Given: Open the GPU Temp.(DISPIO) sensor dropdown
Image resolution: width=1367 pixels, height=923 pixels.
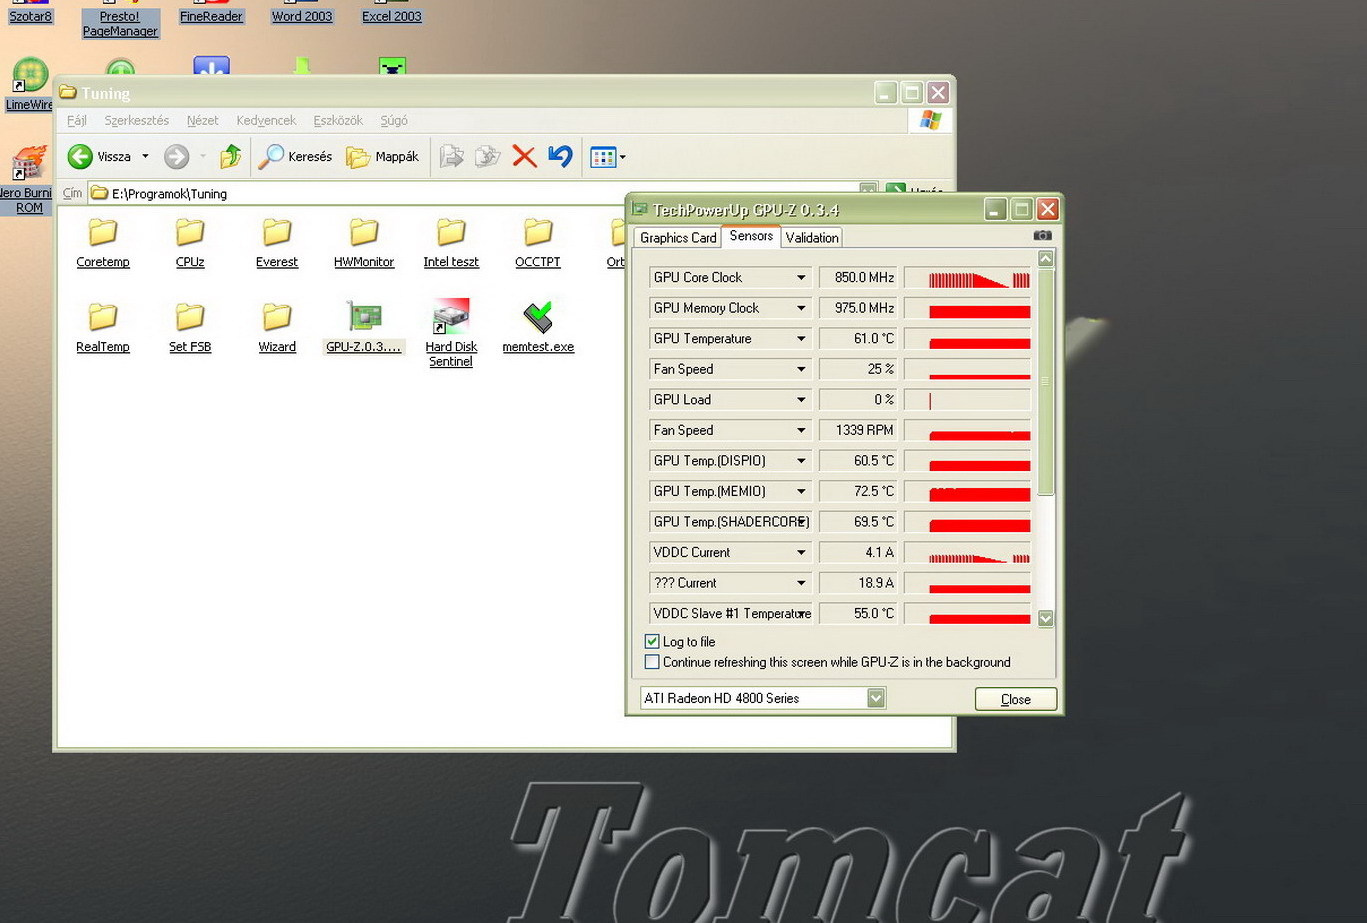Looking at the screenshot, I should point(800,461).
